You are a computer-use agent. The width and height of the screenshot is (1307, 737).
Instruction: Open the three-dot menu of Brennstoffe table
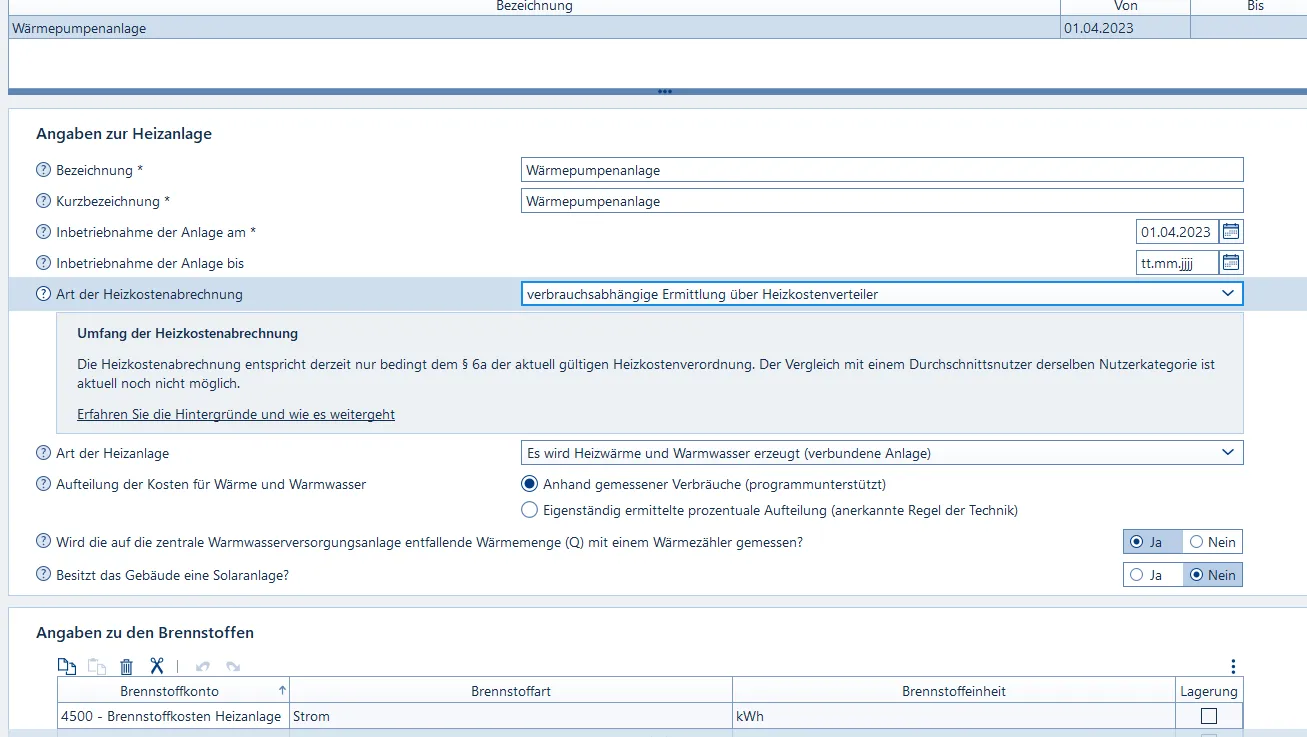pyautogui.click(x=1233, y=667)
